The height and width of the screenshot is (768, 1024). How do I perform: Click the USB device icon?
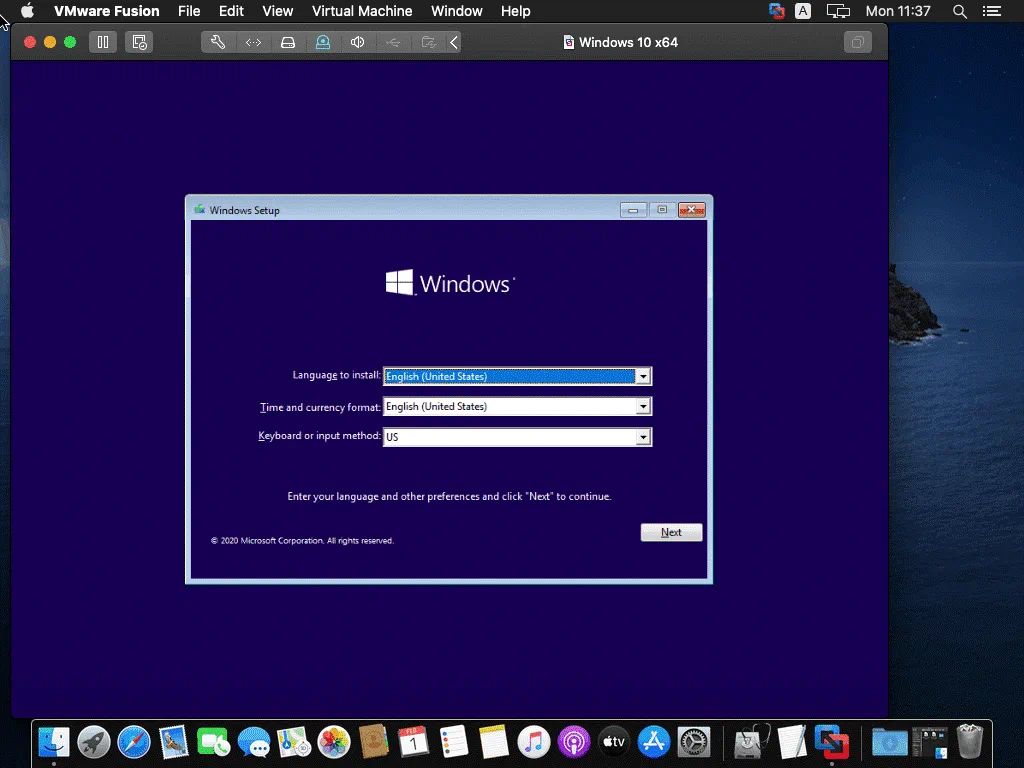(392, 42)
